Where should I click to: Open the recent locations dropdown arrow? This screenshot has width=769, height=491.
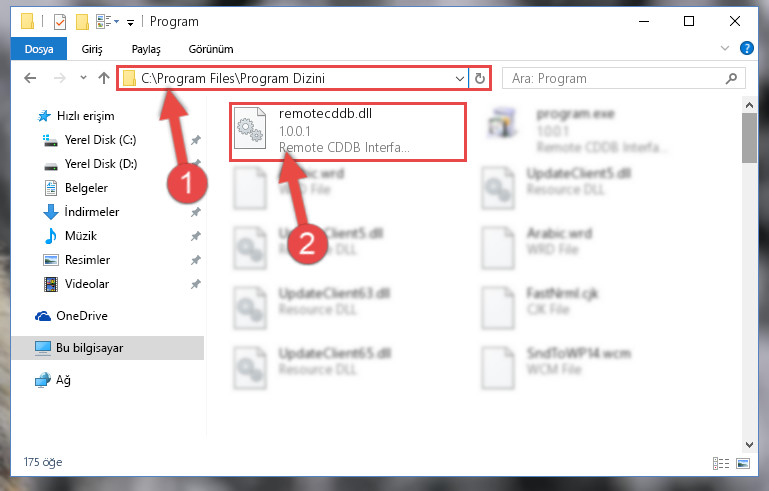[83, 78]
